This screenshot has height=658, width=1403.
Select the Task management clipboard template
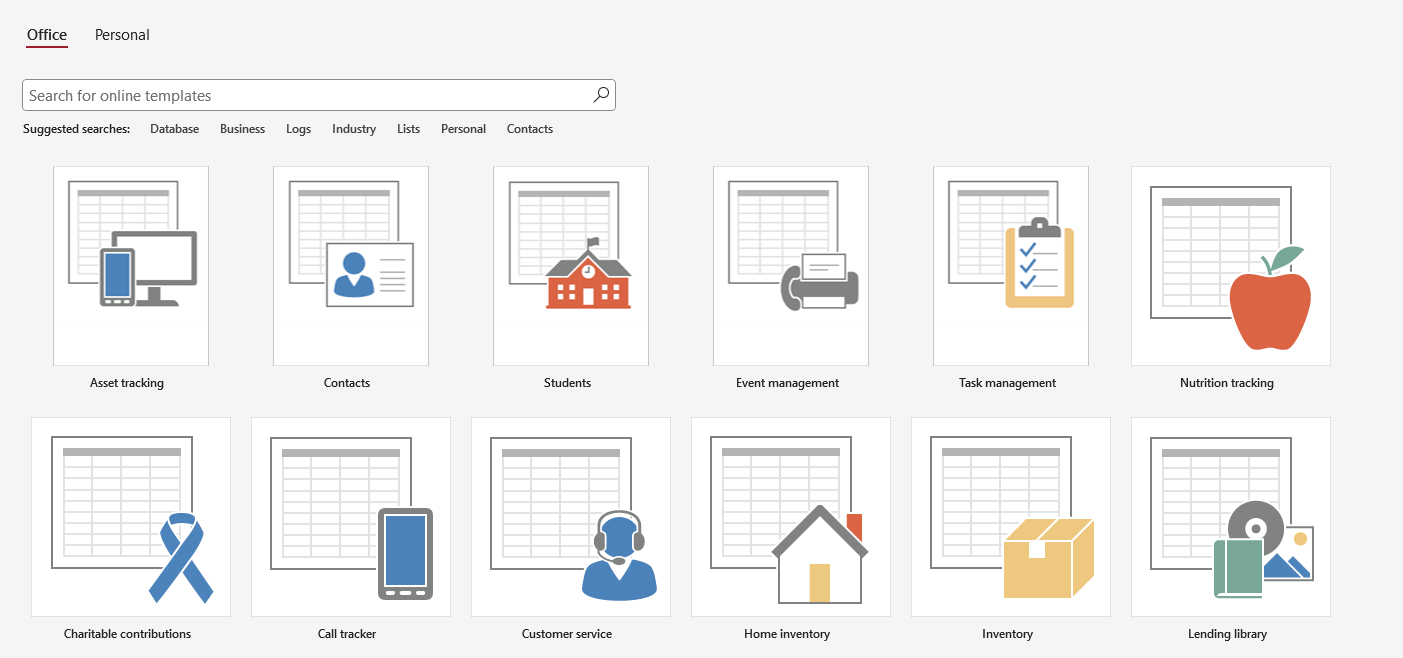click(1011, 266)
